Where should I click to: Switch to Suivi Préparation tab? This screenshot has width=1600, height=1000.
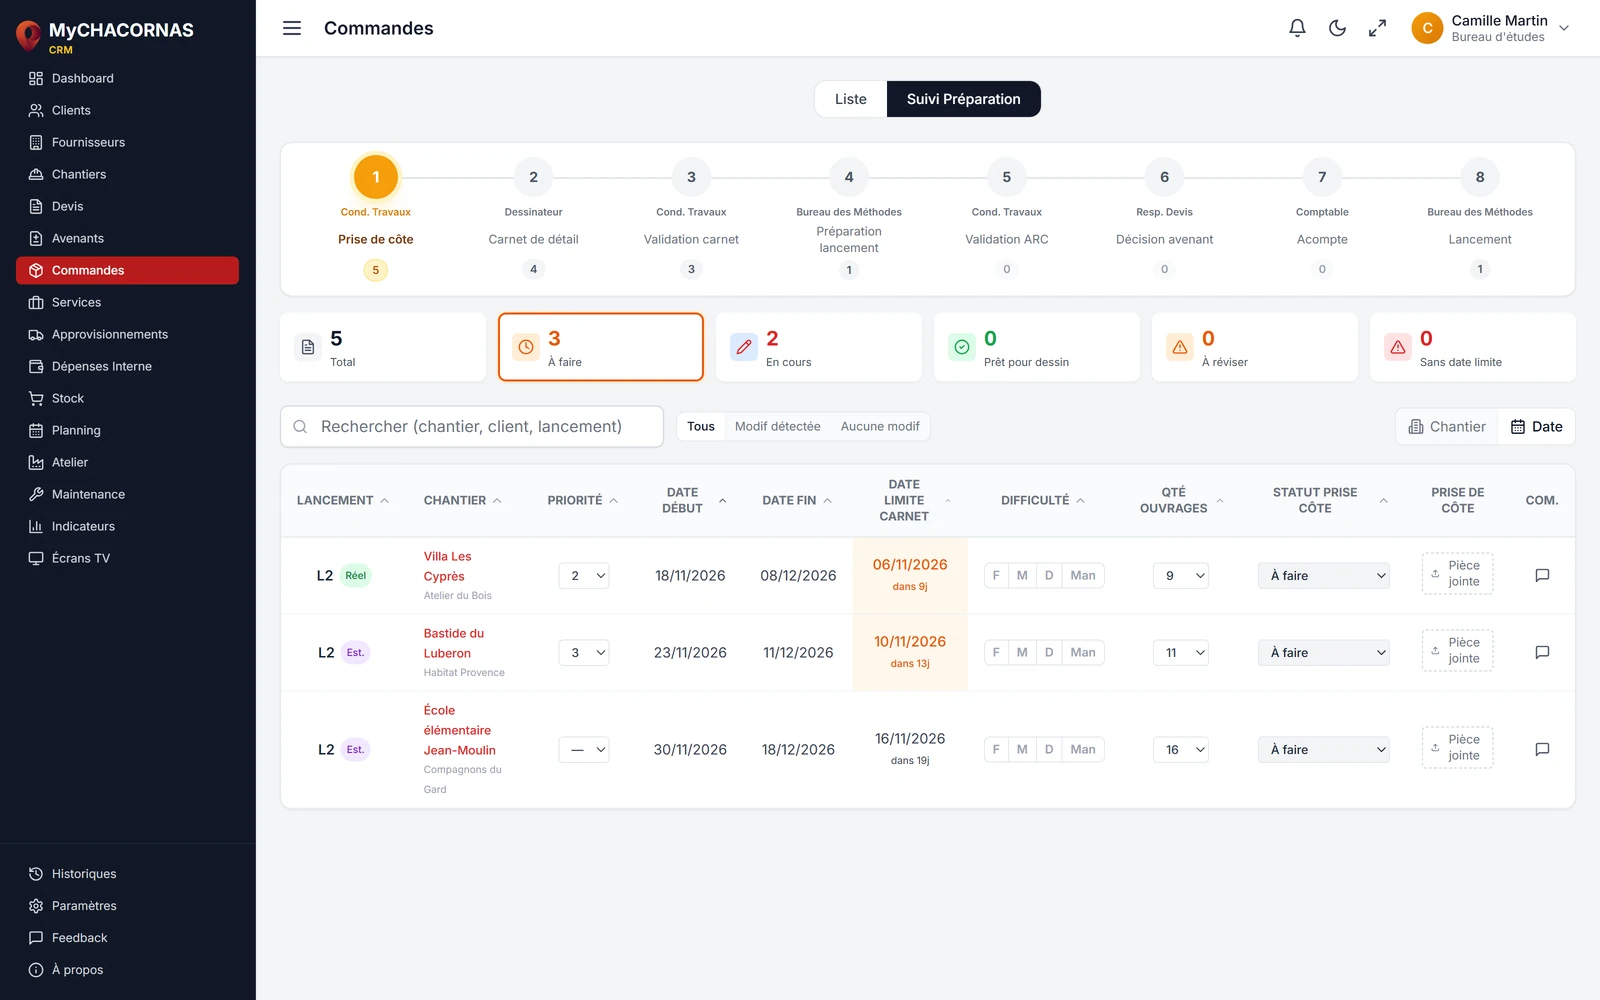(x=964, y=99)
